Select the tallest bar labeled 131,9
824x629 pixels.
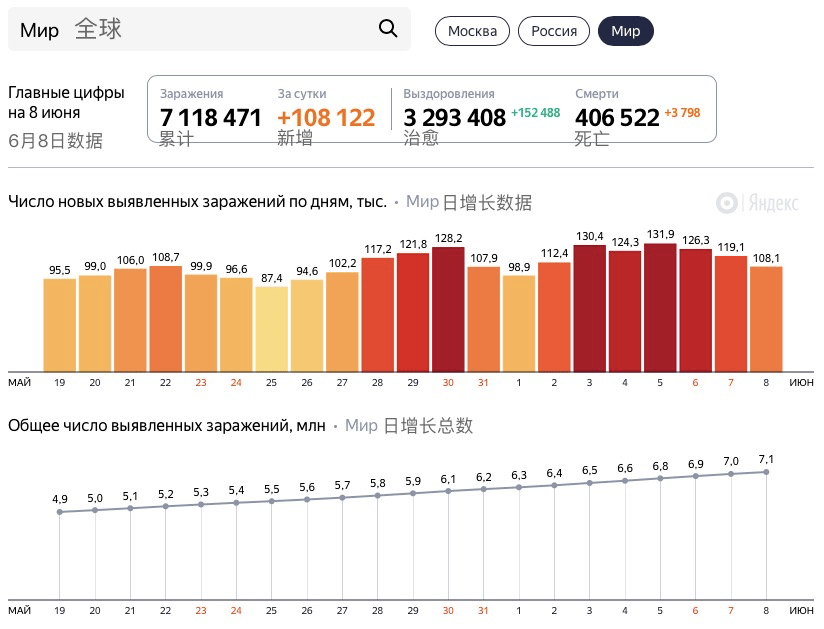[661, 305]
